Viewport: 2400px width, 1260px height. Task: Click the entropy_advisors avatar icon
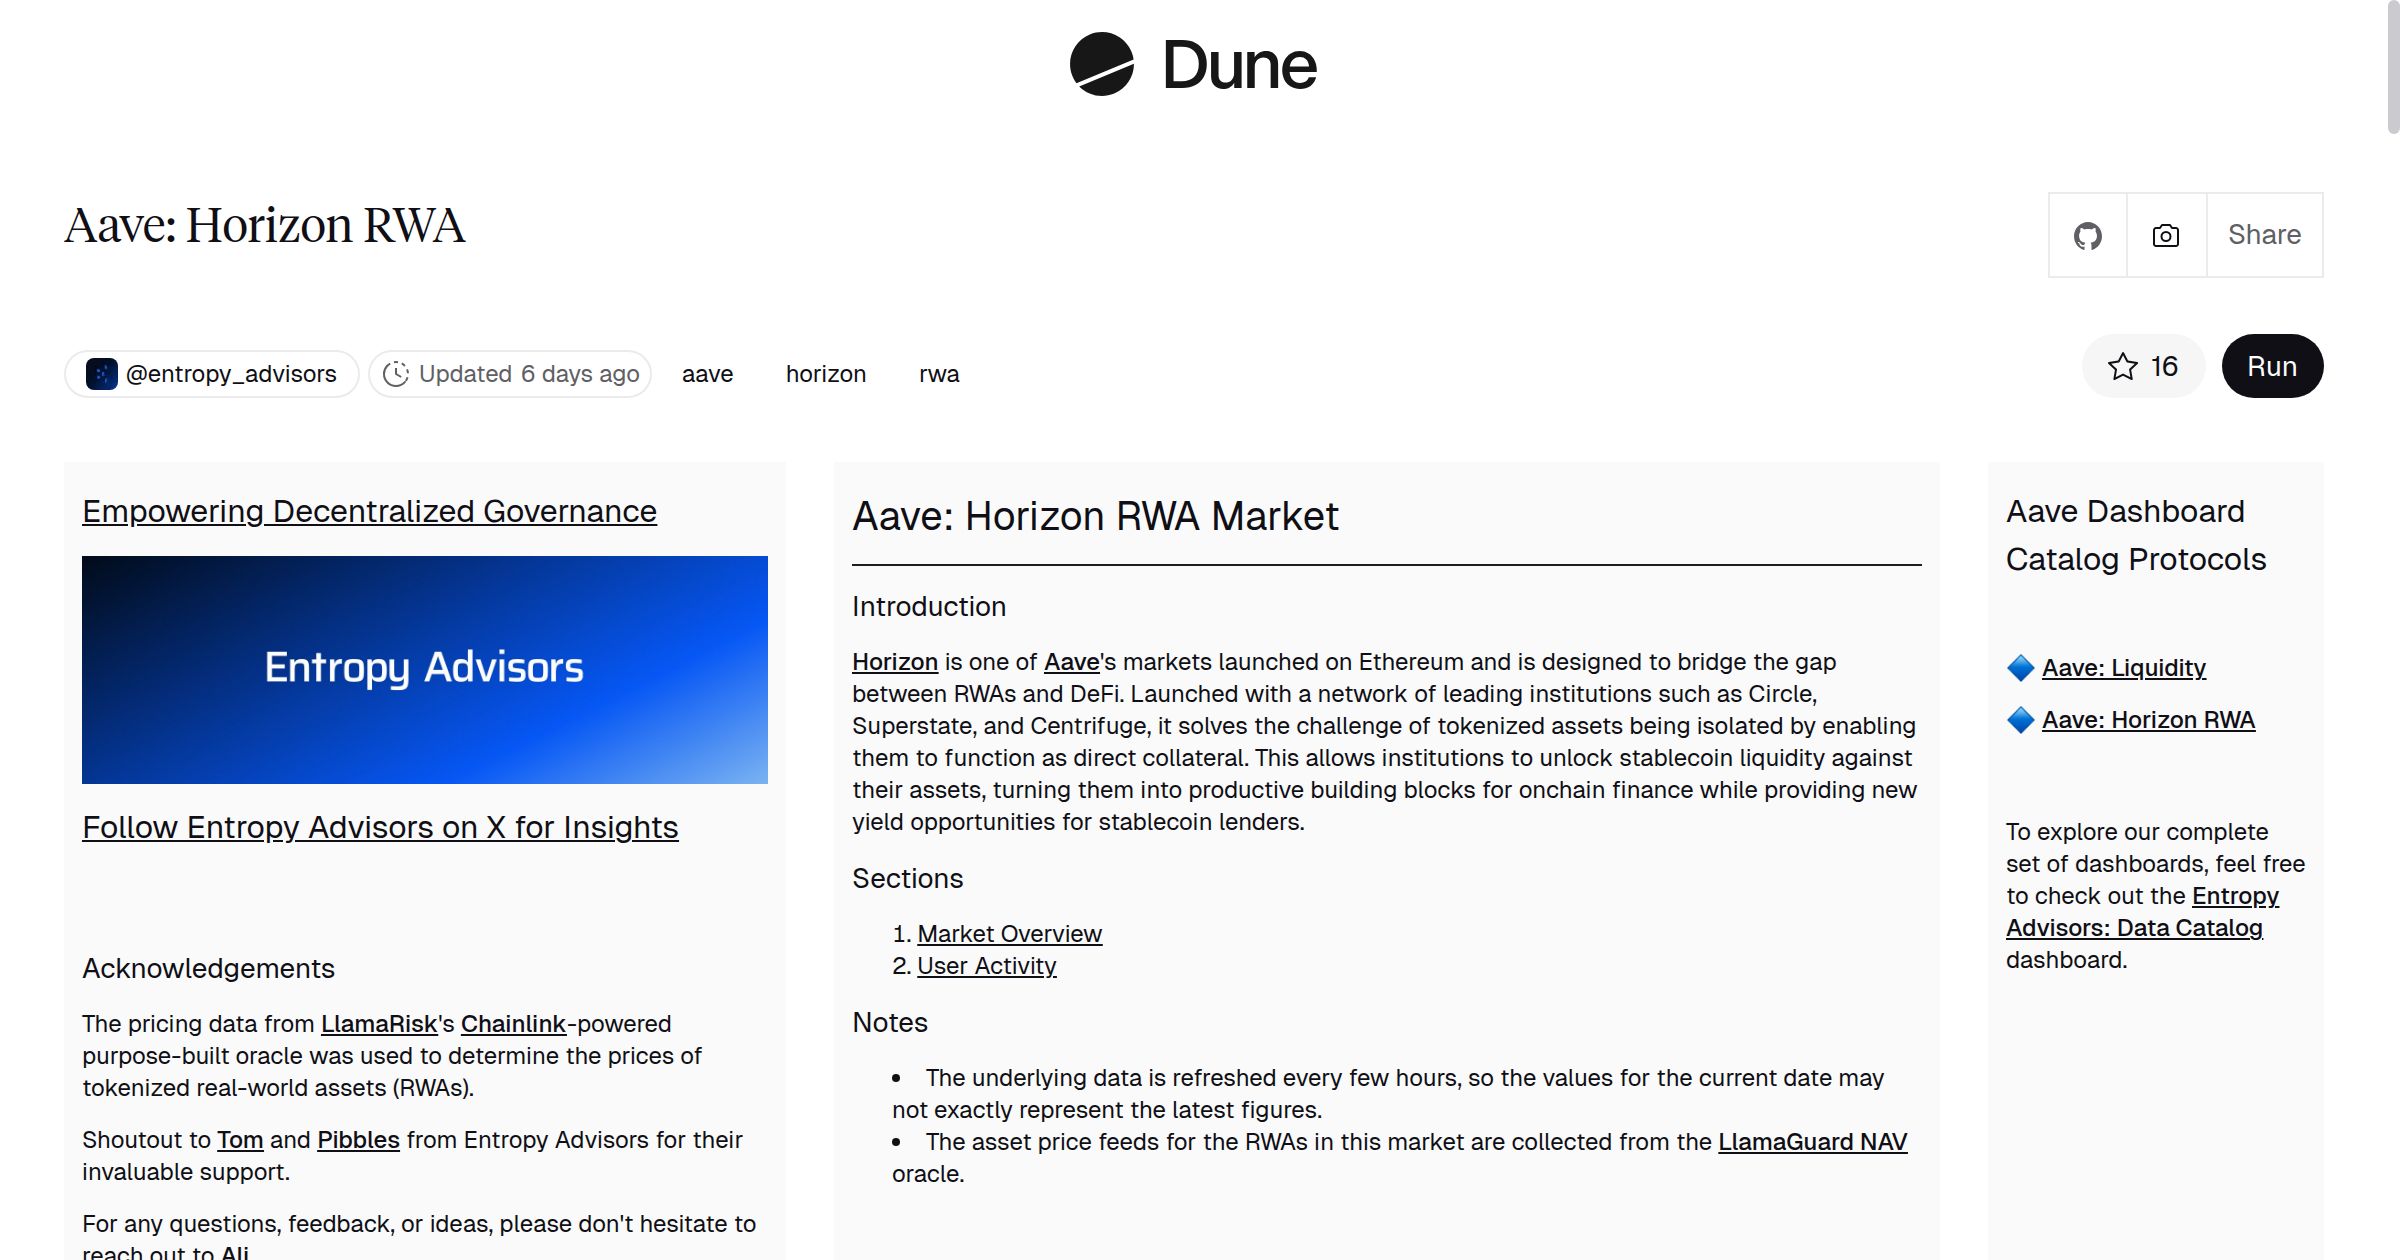(x=102, y=374)
